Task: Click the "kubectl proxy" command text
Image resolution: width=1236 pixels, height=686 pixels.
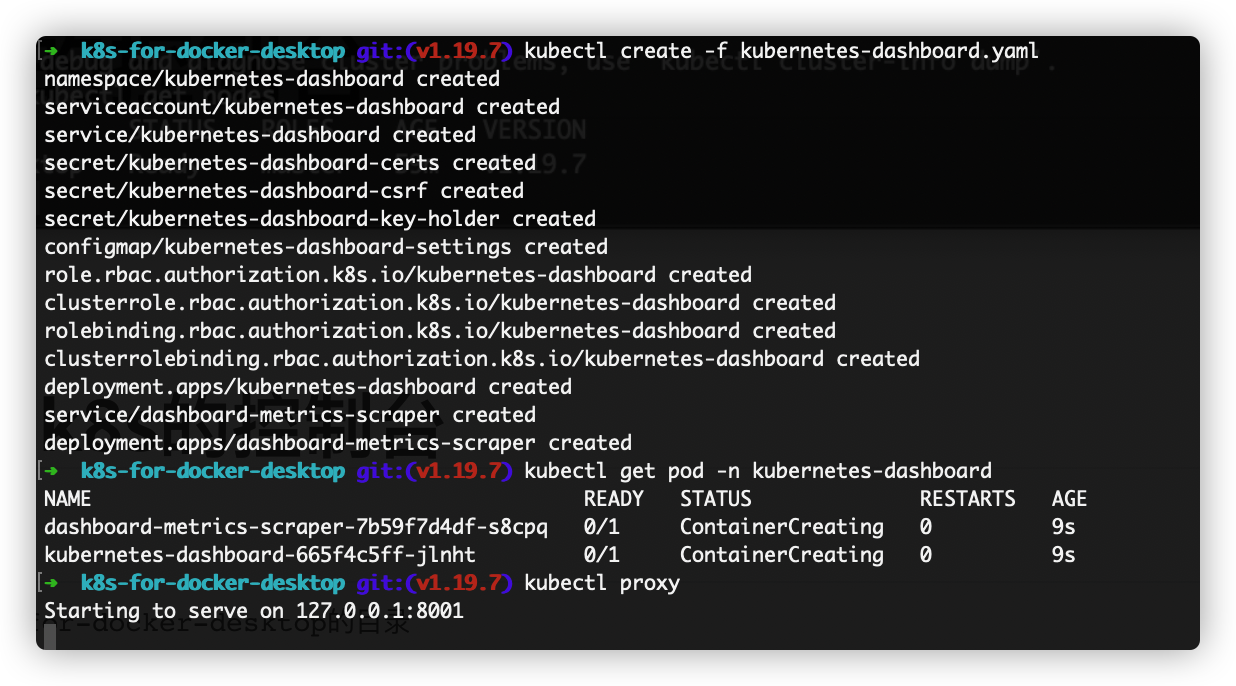Action: [601, 582]
